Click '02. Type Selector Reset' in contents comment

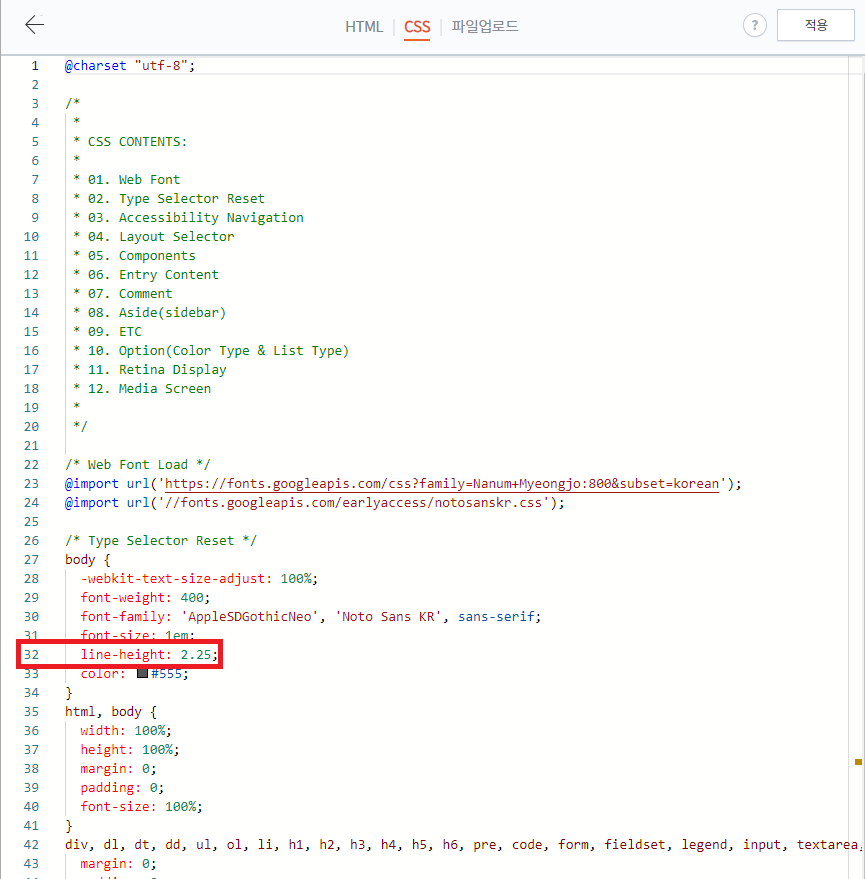(x=169, y=199)
